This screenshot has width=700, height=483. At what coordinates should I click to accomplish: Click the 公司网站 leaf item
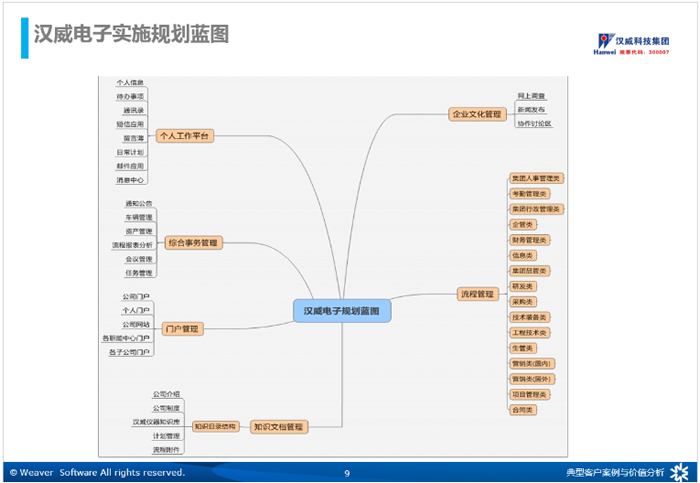[x=136, y=324]
